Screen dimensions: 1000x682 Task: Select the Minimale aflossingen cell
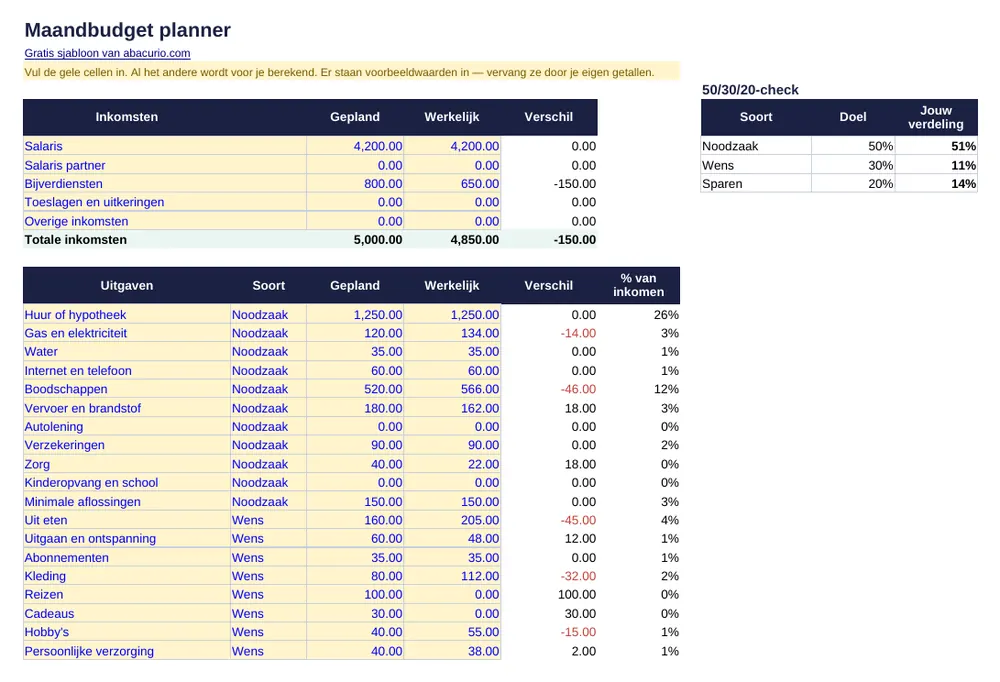point(127,502)
